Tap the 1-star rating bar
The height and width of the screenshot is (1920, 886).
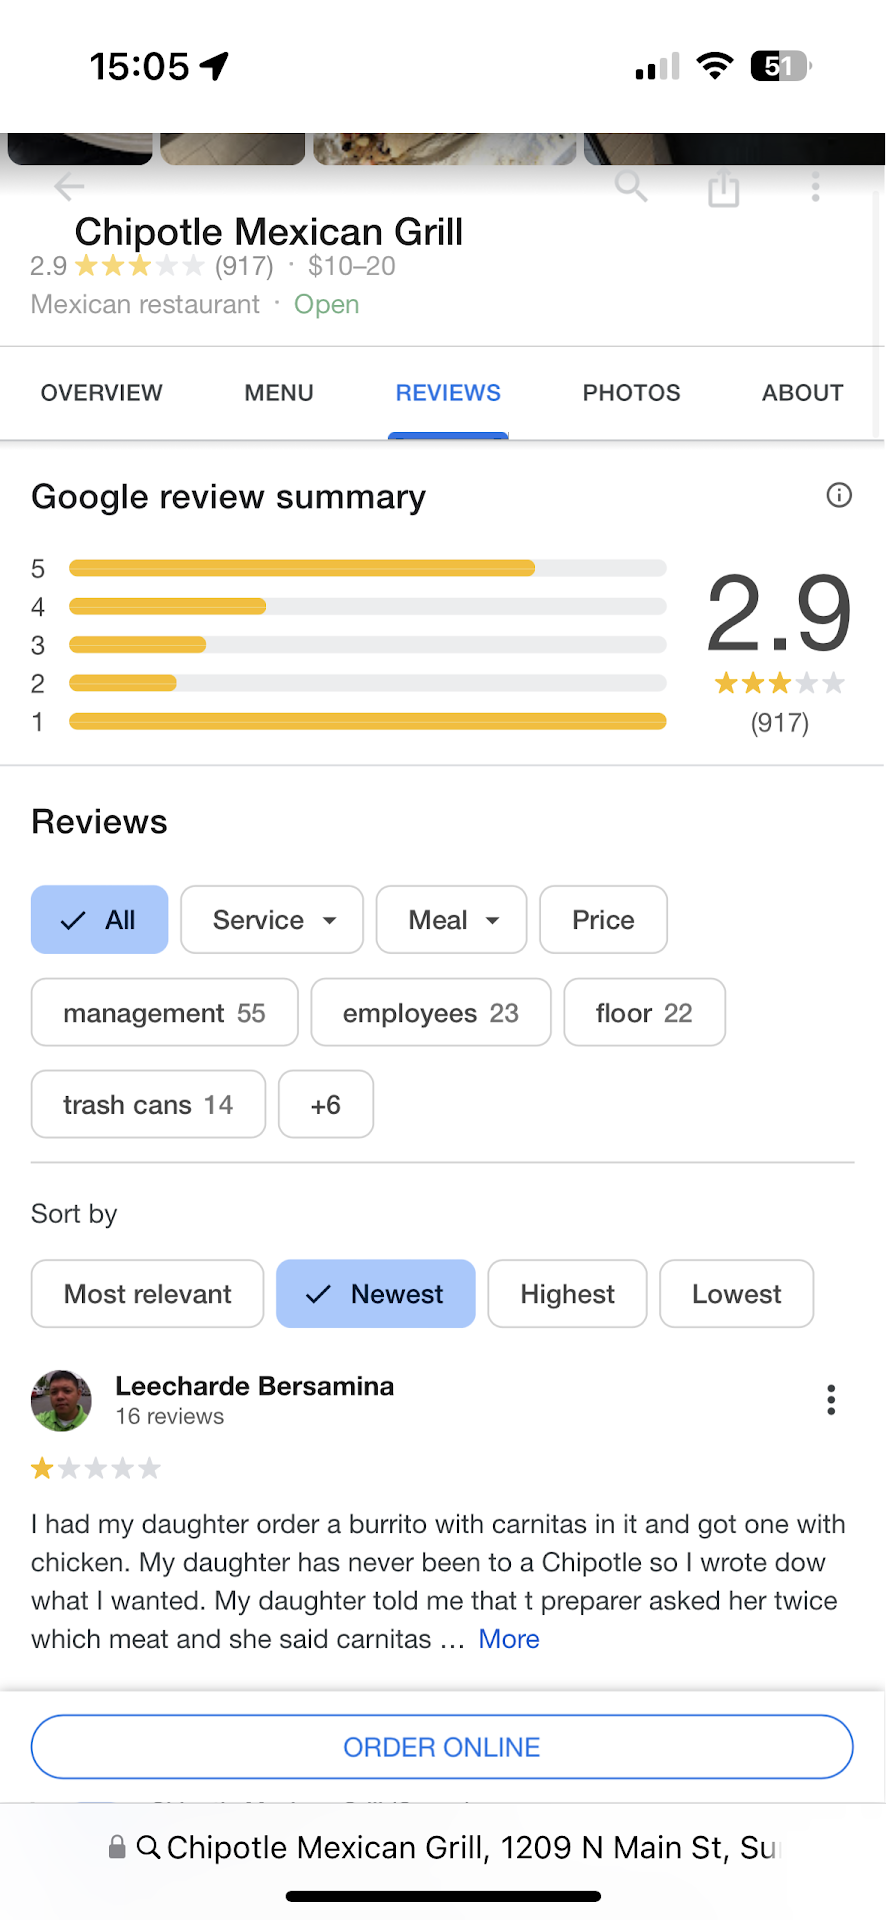367,721
